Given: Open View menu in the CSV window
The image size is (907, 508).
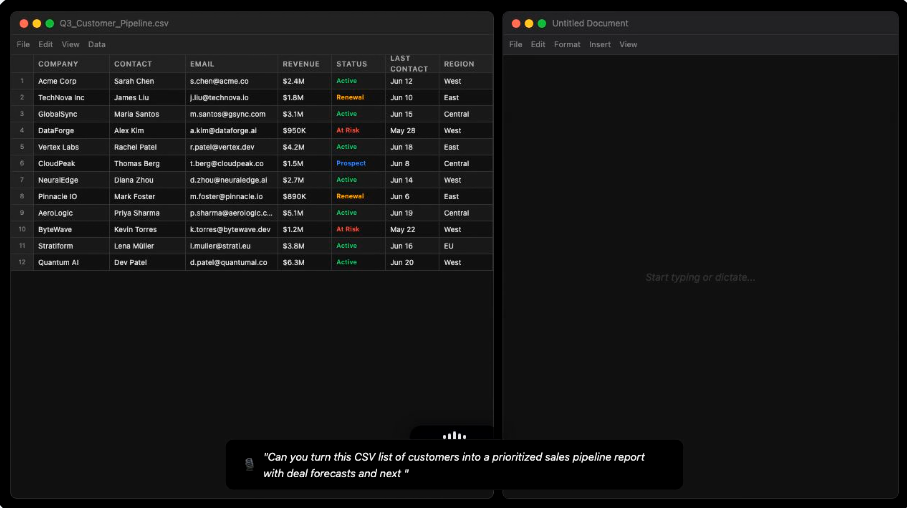Looking at the screenshot, I should point(70,44).
